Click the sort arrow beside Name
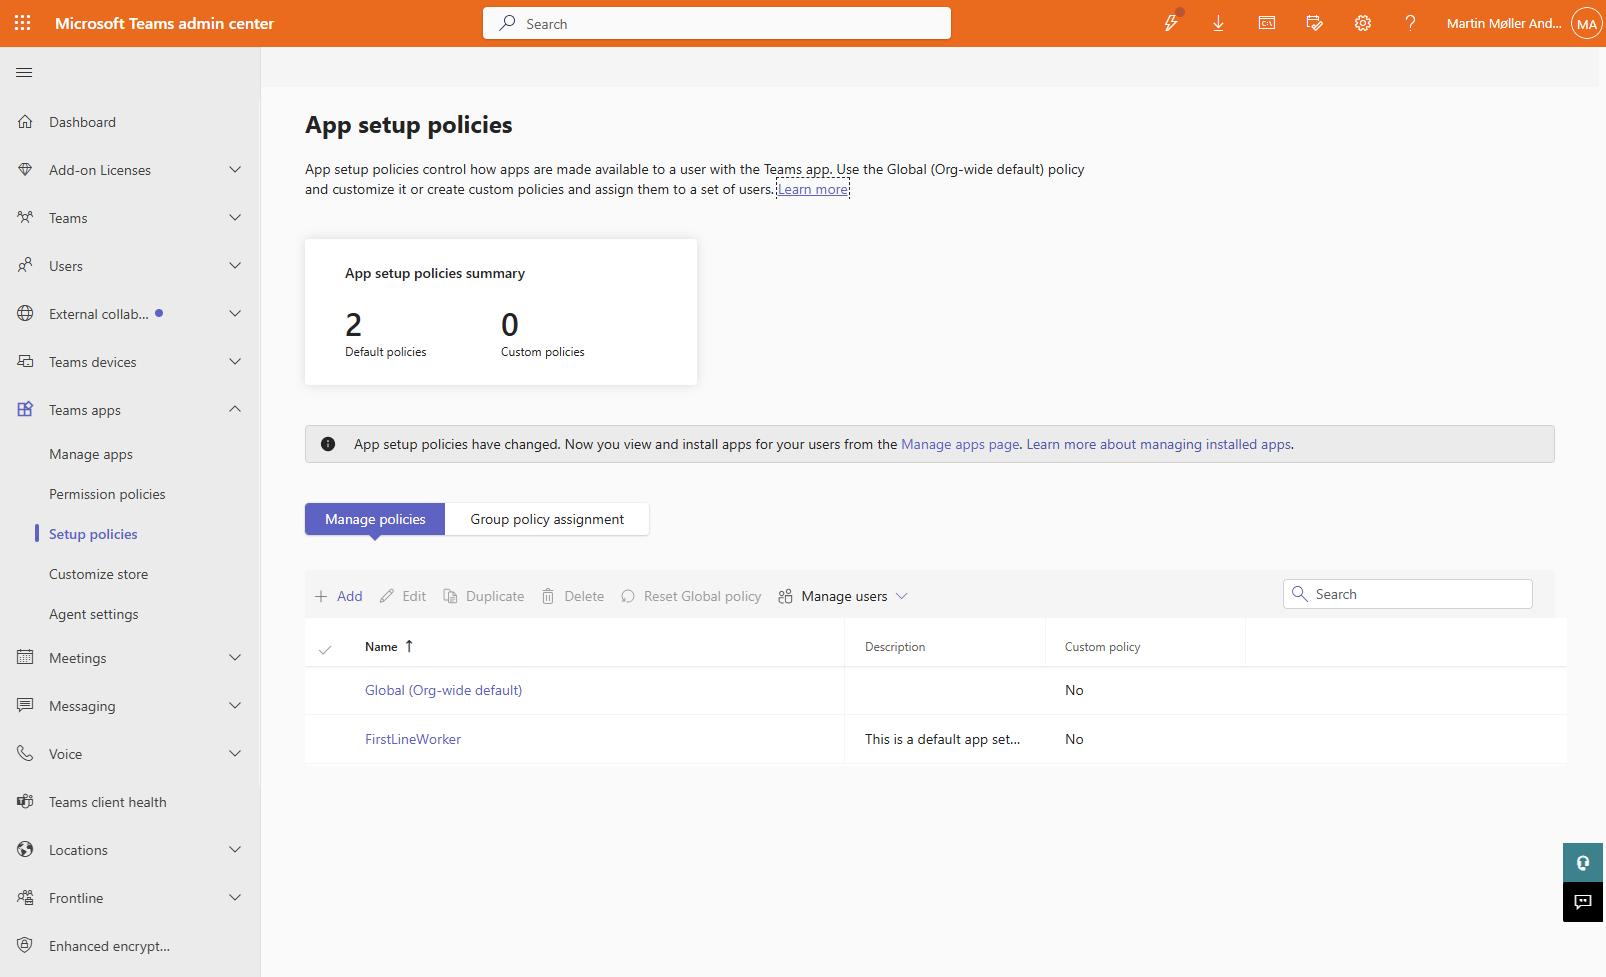This screenshot has width=1606, height=977. pyautogui.click(x=409, y=646)
